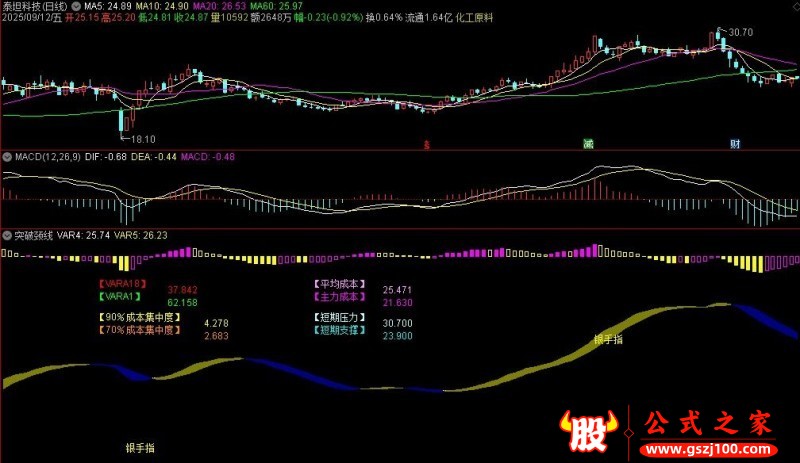
Task: Click the cyan 【短期支撑】 label
Action: 340,330
